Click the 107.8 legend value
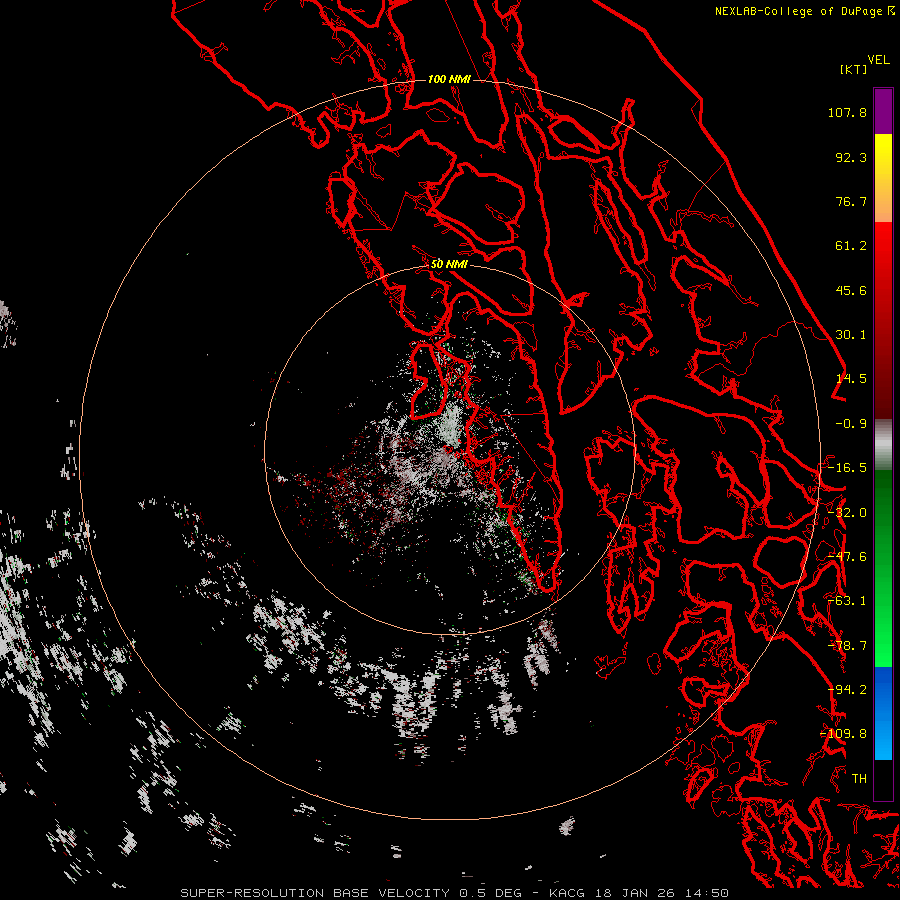This screenshot has width=900, height=900. click(847, 112)
